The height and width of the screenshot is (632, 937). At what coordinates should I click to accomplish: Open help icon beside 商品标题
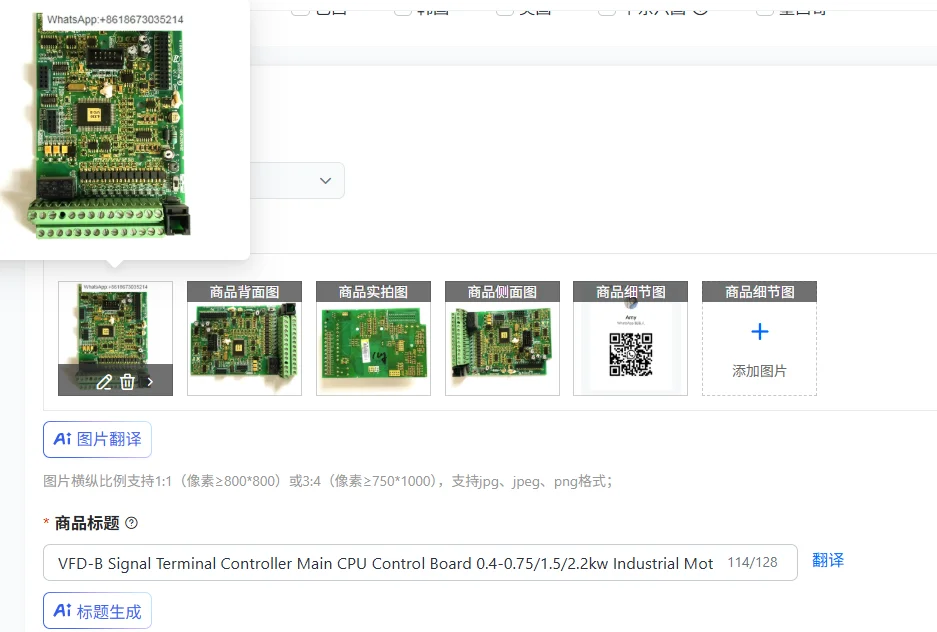pos(131,523)
